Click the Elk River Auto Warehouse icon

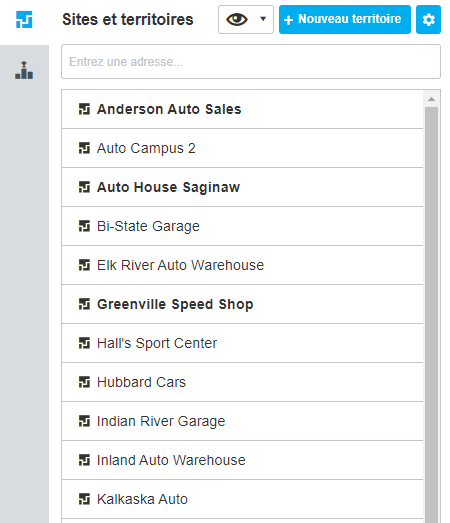84,265
